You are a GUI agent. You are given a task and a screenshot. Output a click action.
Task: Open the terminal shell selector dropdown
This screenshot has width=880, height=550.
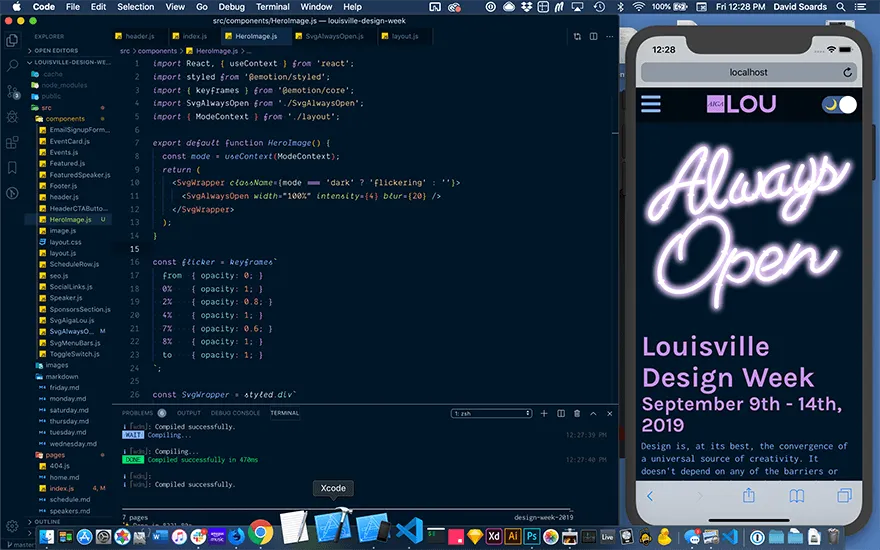click(x=491, y=413)
